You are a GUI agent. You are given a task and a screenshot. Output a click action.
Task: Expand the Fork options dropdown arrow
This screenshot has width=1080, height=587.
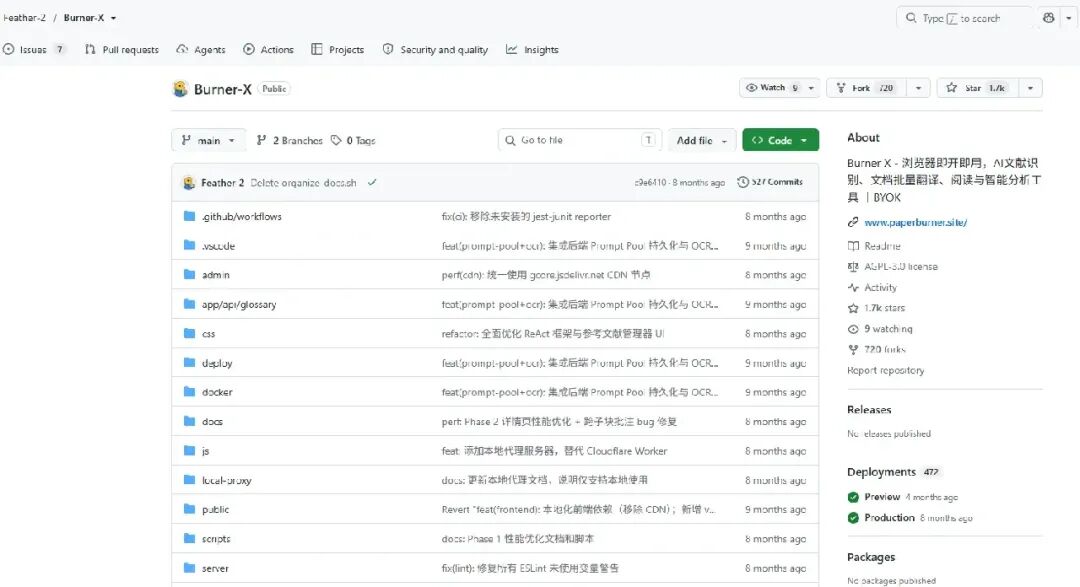click(919, 88)
